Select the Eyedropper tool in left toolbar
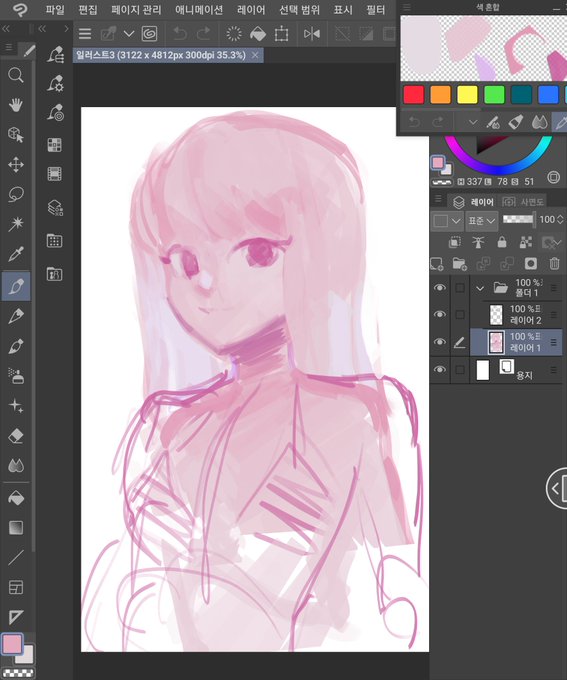Screen dimensions: 567x680 click(x=16, y=254)
